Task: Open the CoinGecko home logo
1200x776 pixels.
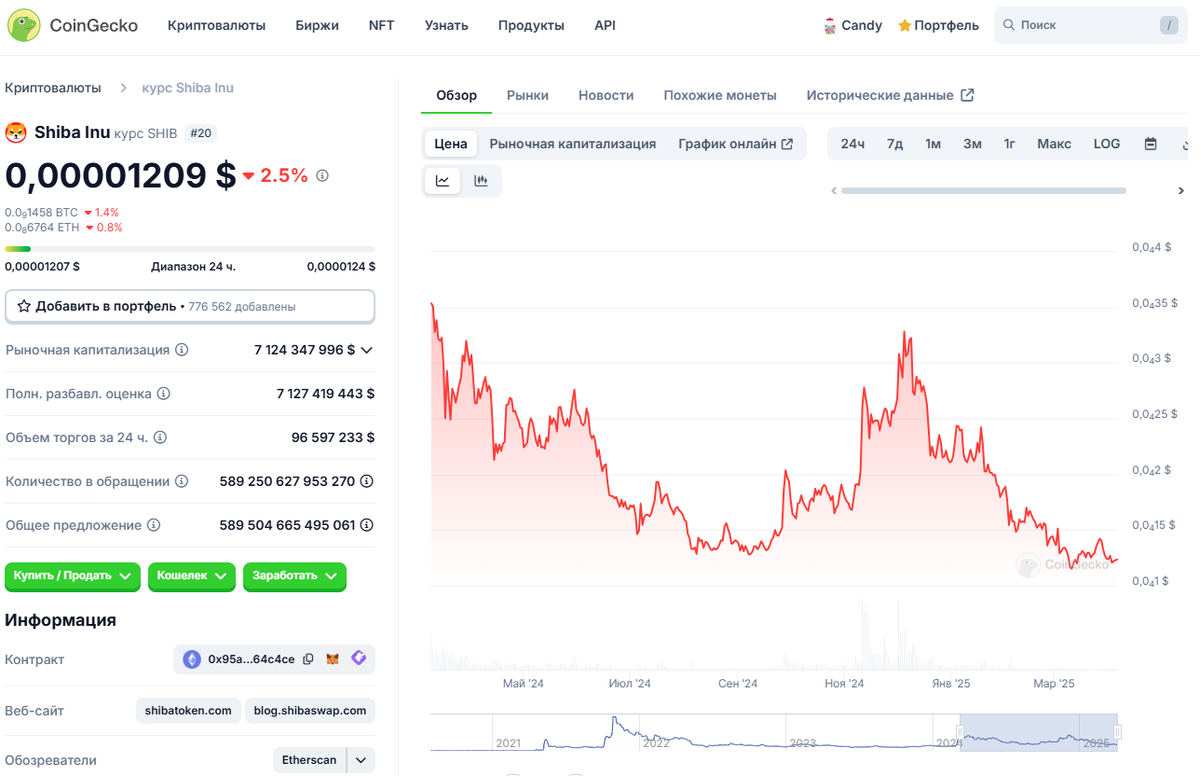Action: pos(72,25)
